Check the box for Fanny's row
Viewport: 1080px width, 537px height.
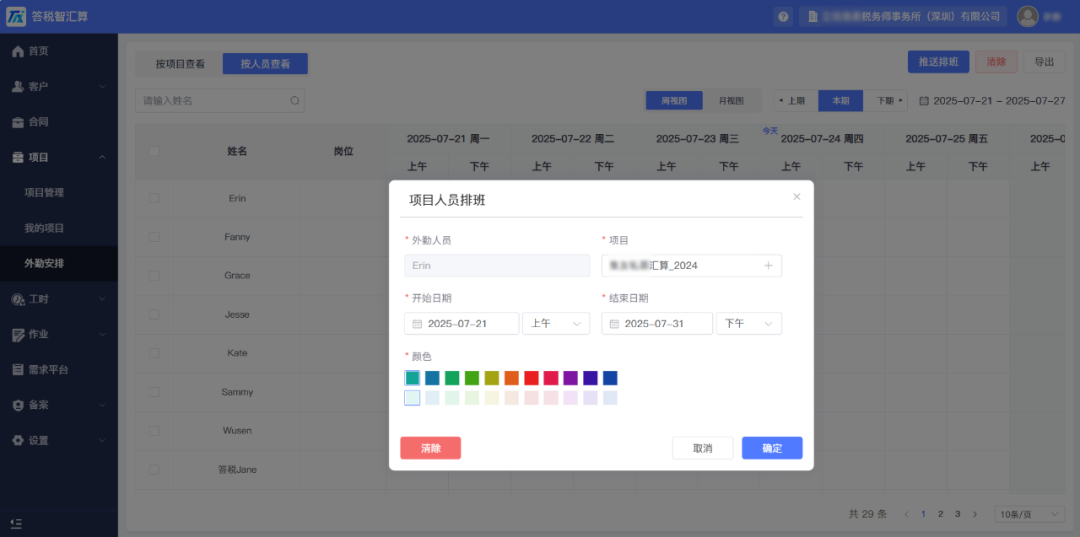point(154,237)
